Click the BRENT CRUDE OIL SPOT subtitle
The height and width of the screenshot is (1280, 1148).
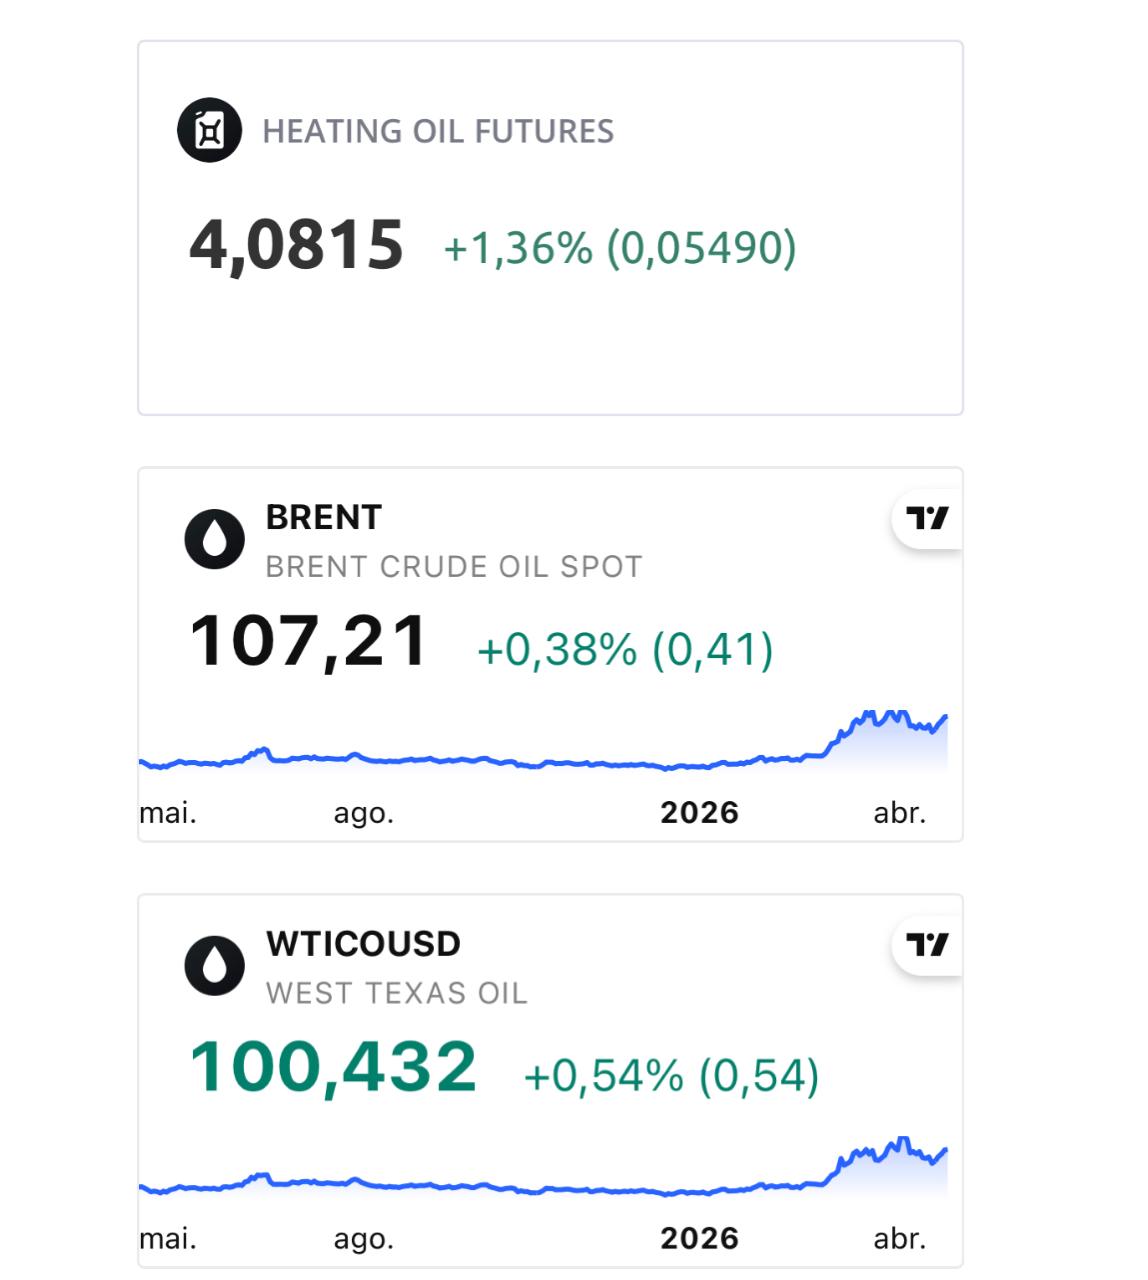click(454, 567)
